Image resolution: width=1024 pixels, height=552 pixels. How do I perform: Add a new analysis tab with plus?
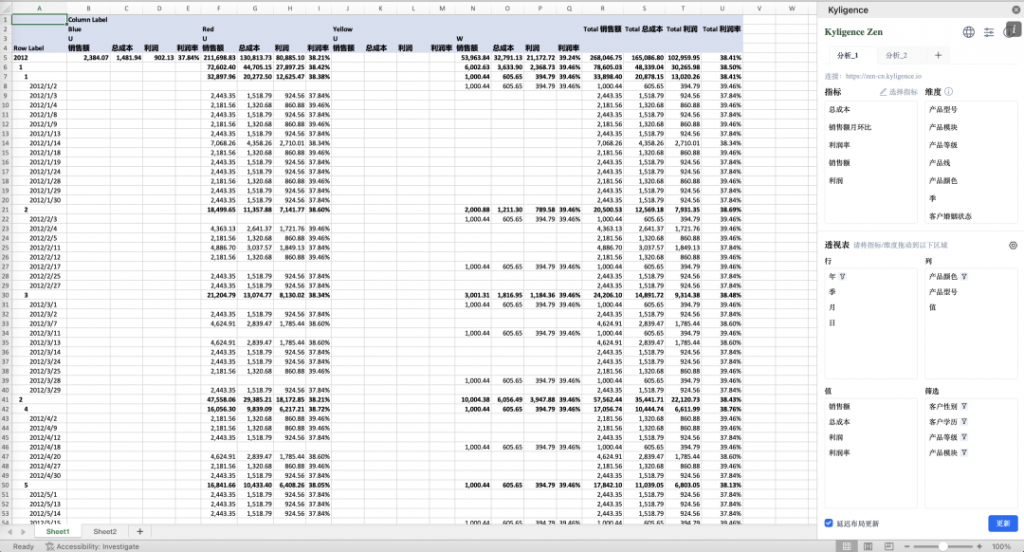click(x=938, y=56)
